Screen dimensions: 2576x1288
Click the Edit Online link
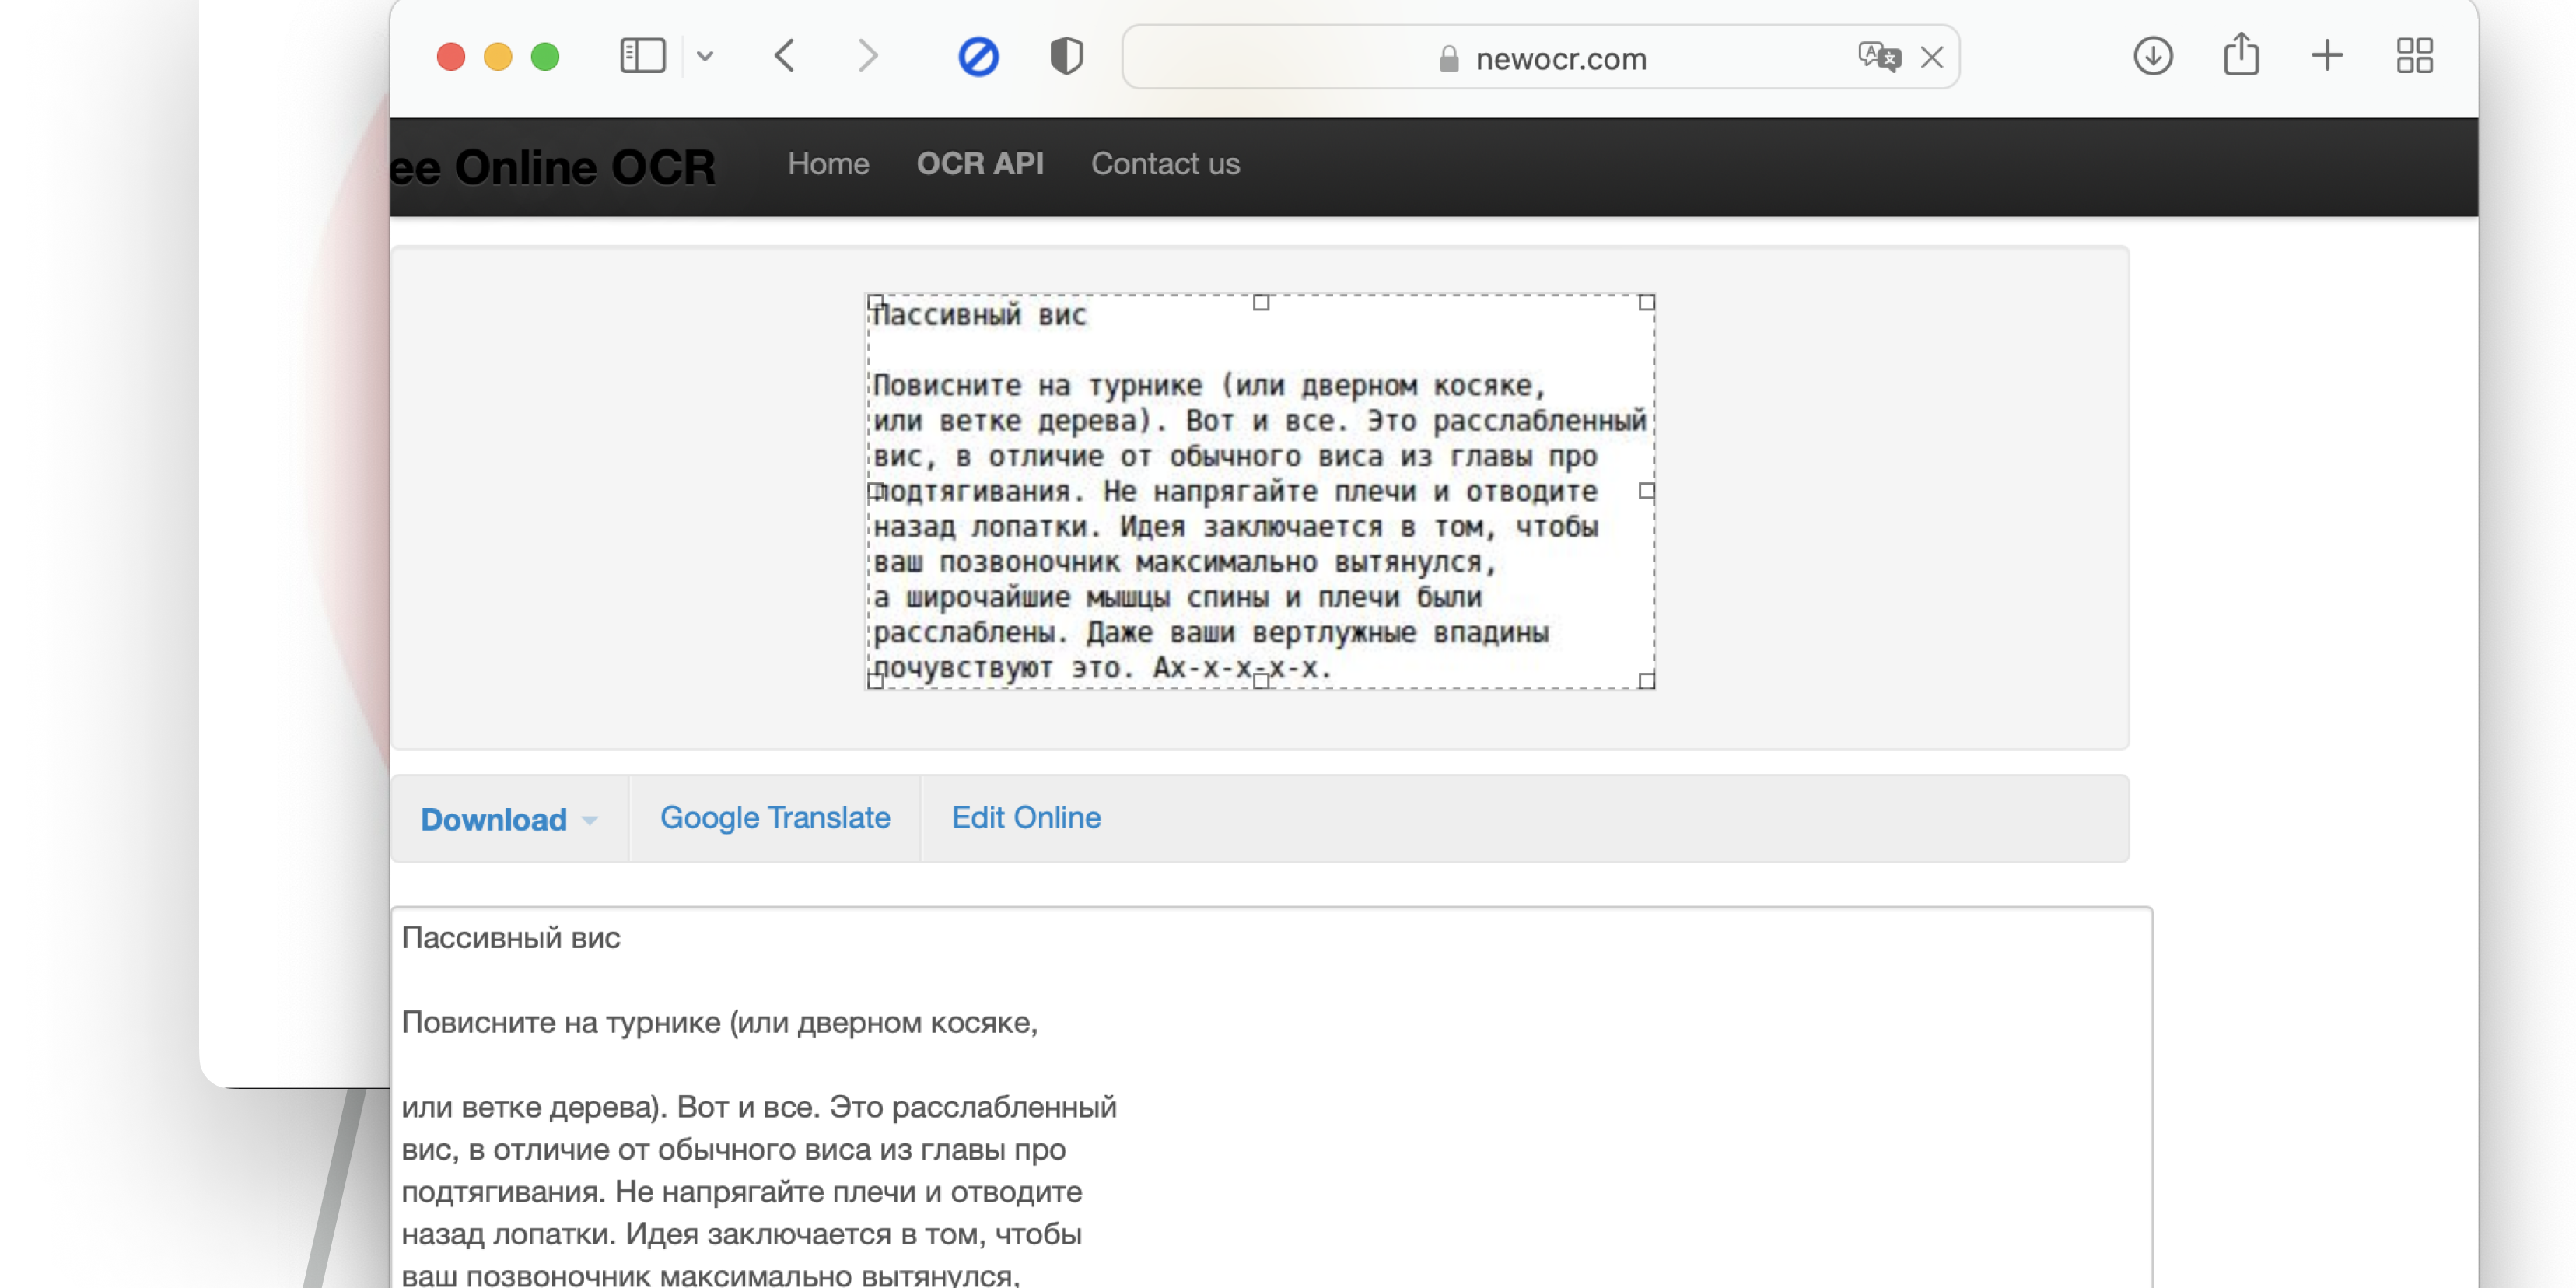(1026, 818)
